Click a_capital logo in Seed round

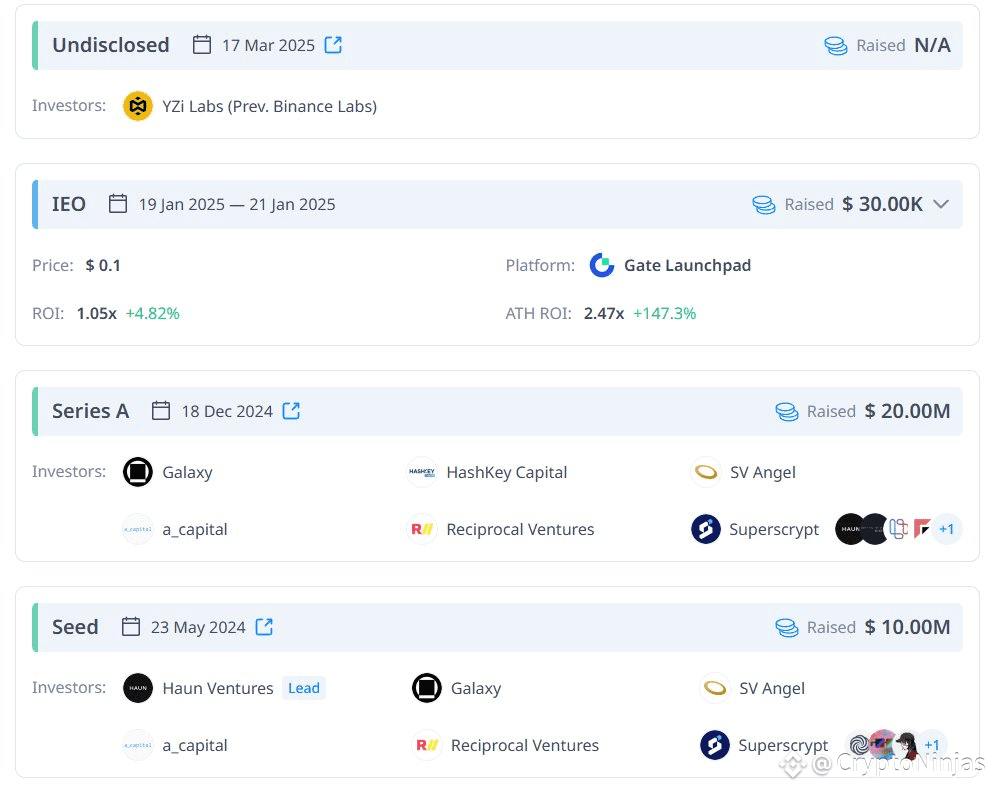(x=138, y=745)
